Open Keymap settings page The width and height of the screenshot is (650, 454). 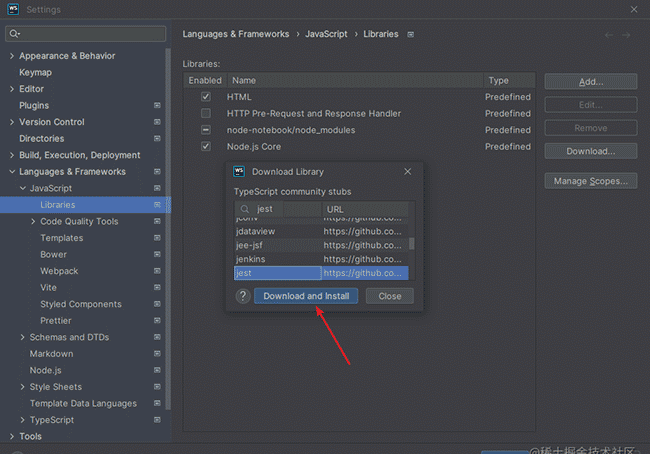35,72
